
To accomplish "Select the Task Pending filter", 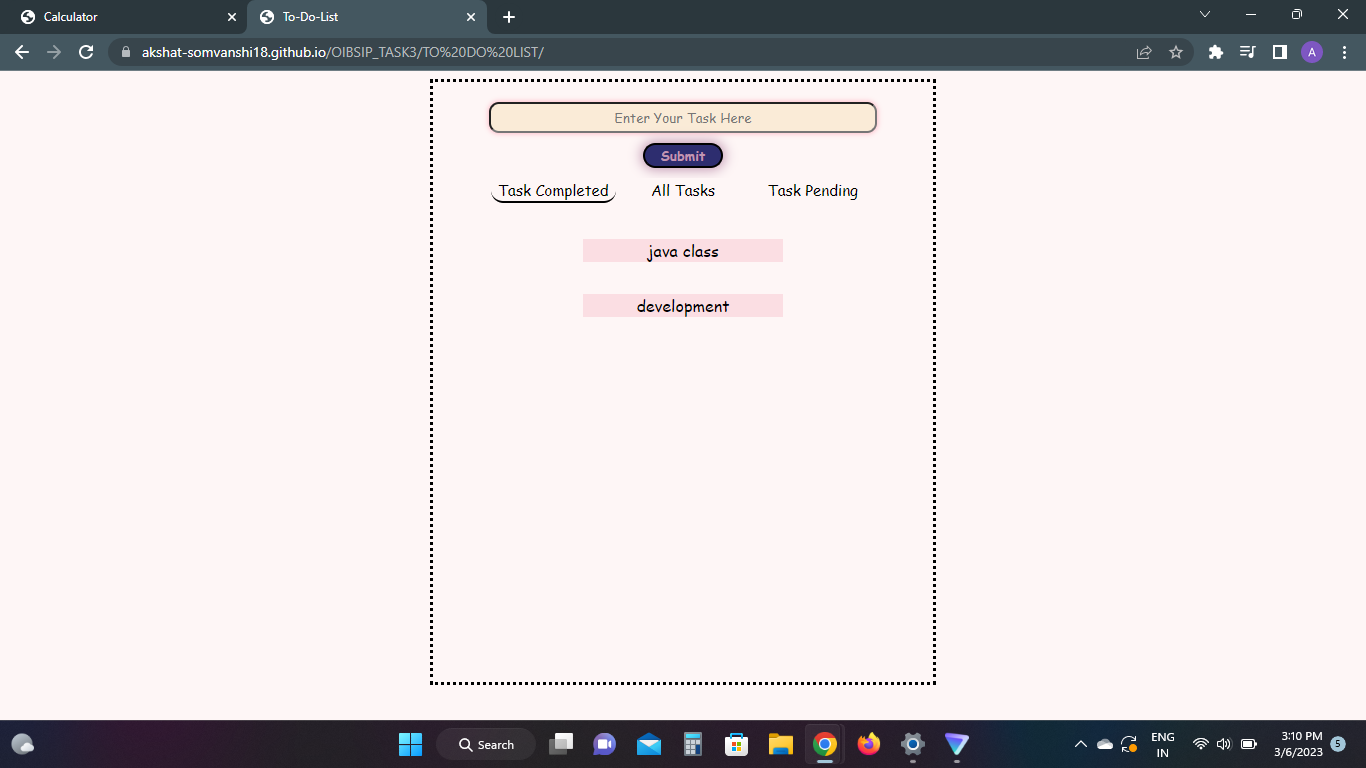I will tap(813, 190).
